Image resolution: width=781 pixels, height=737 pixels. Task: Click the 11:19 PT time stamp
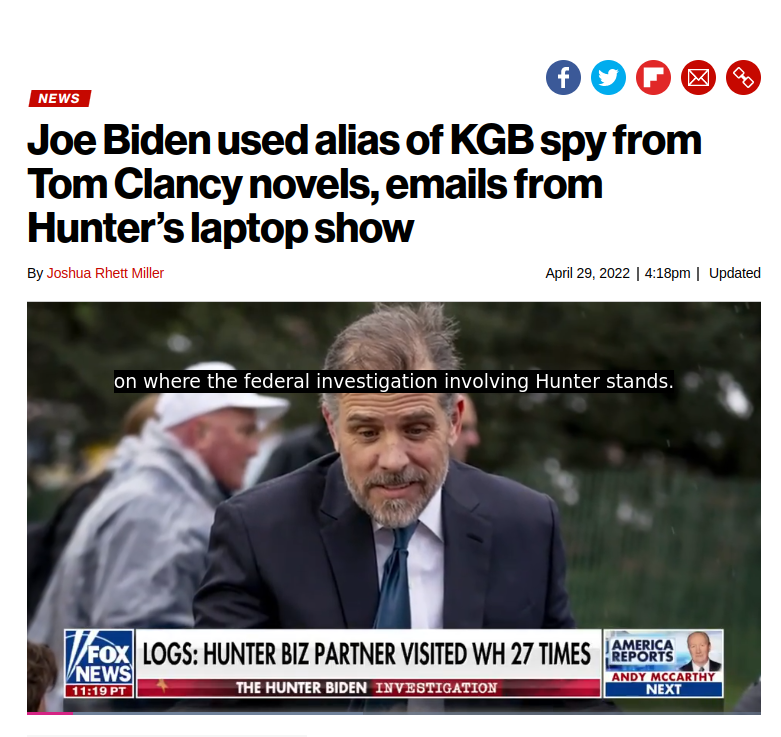tap(99, 691)
